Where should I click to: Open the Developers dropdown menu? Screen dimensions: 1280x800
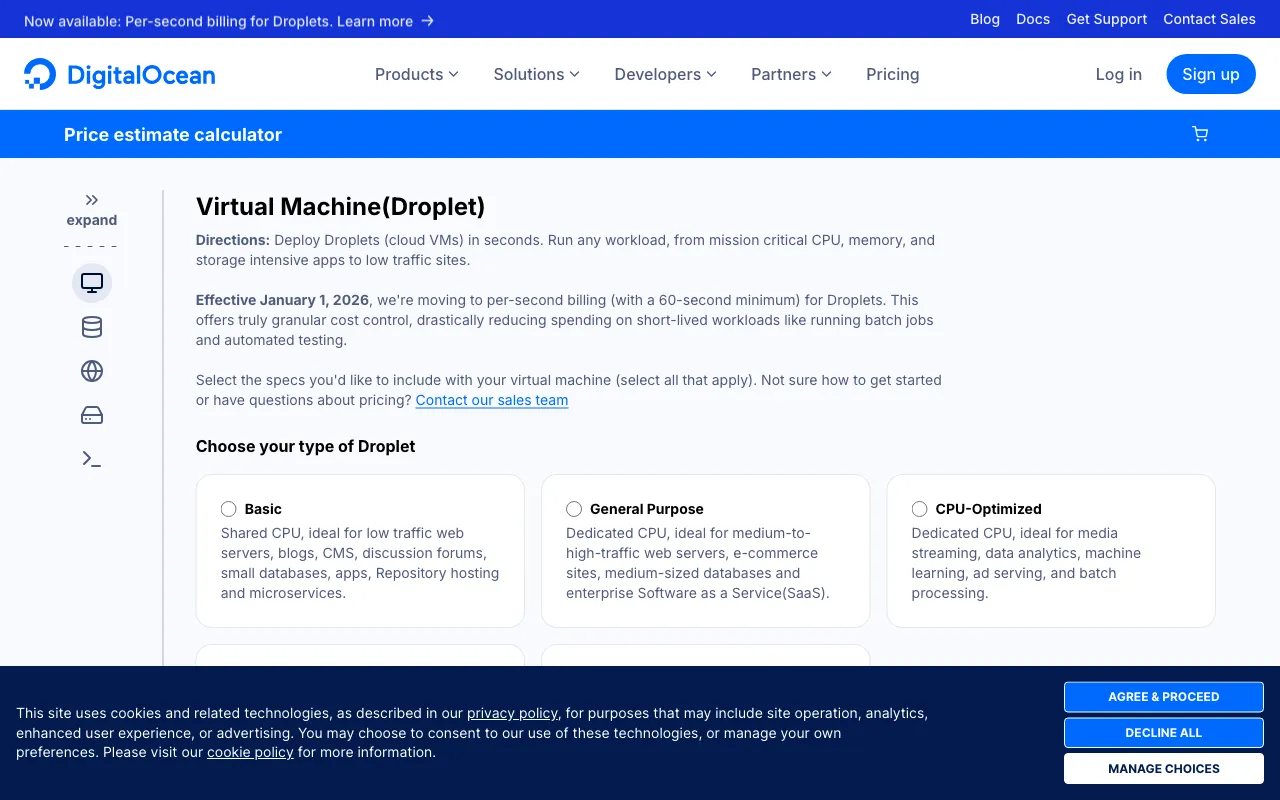pos(666,74)
